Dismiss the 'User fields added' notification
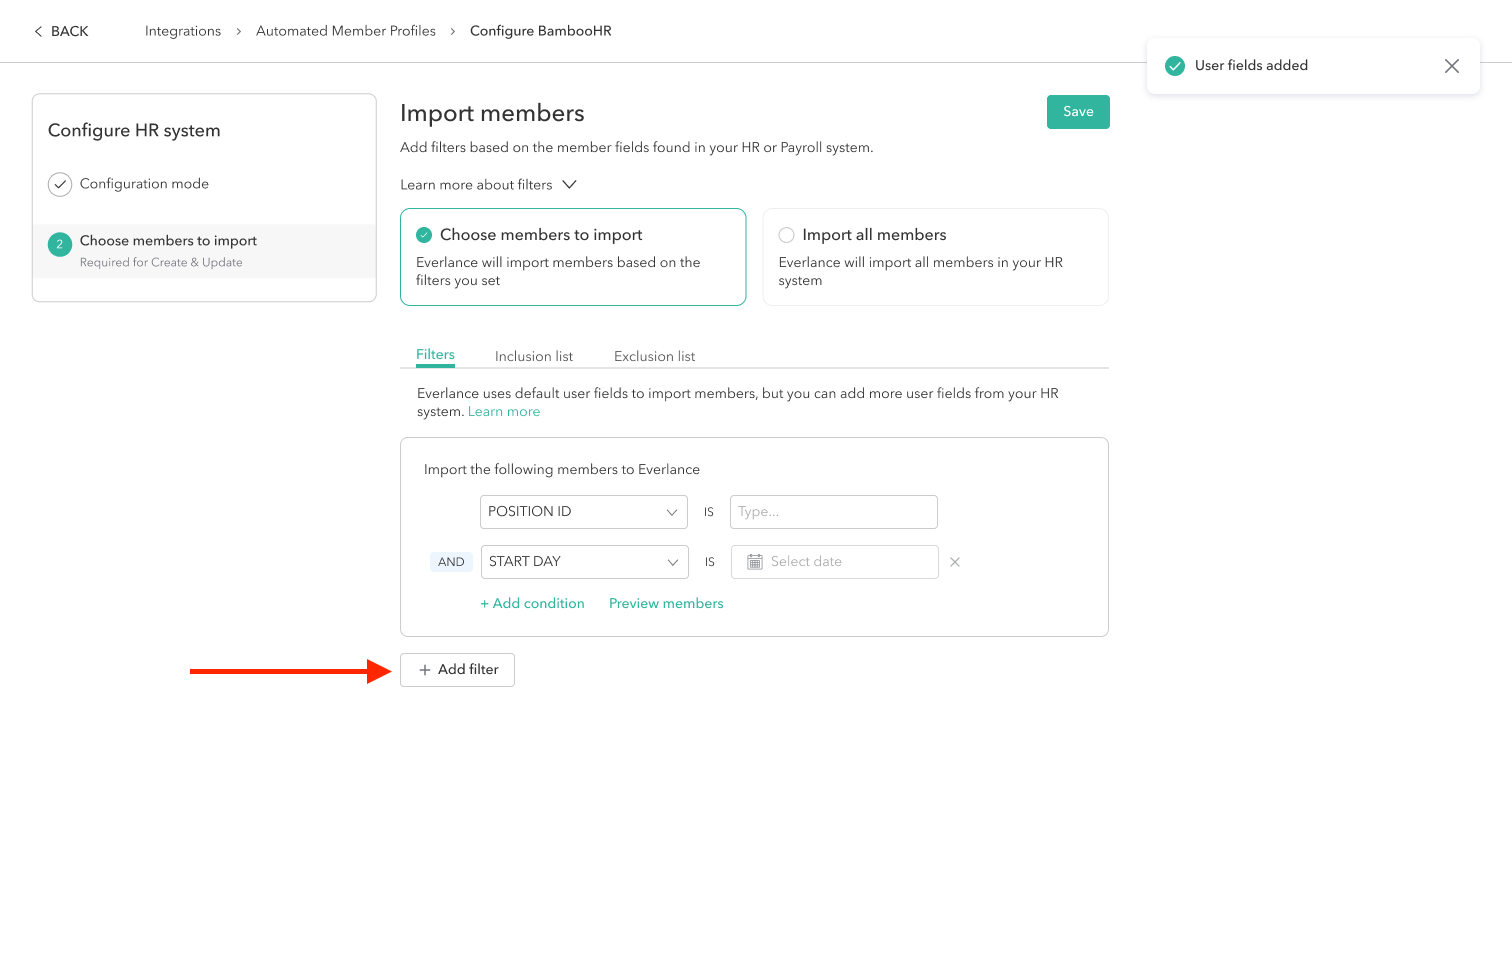 [1451, 66]
